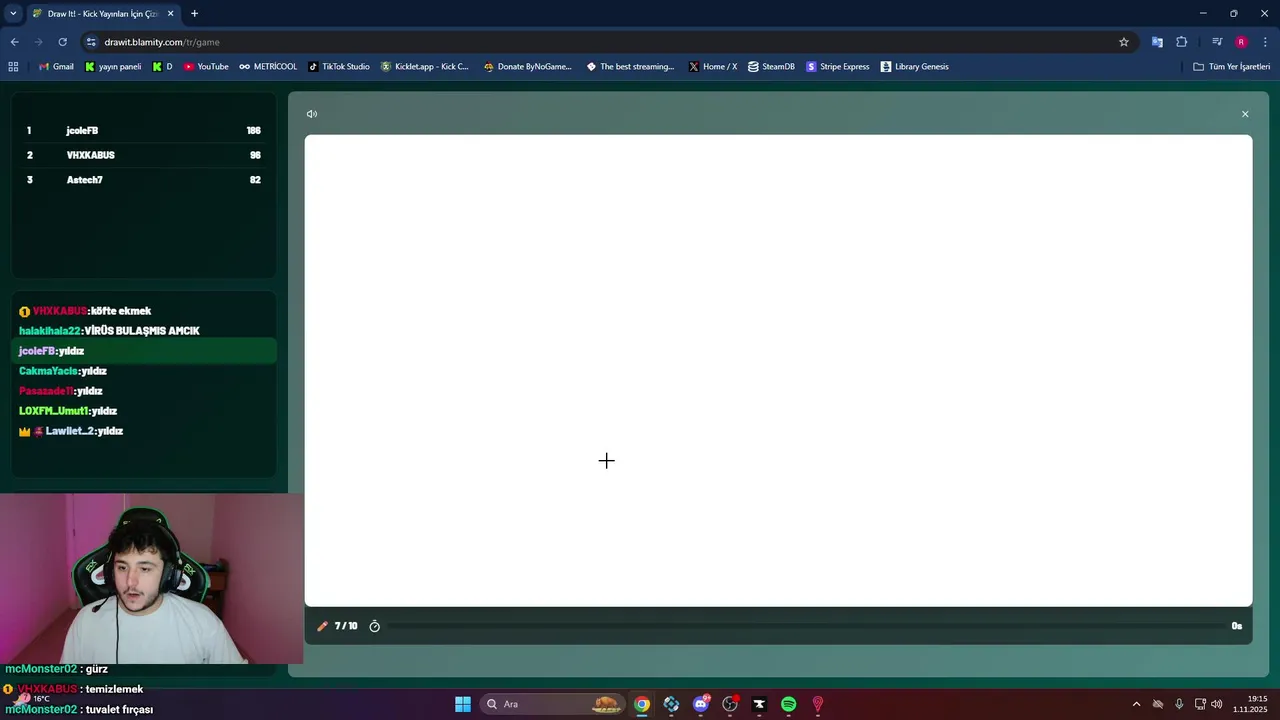Open Chrome from the taskbar
Screen dimensions: 1280x720
[642, 704]
